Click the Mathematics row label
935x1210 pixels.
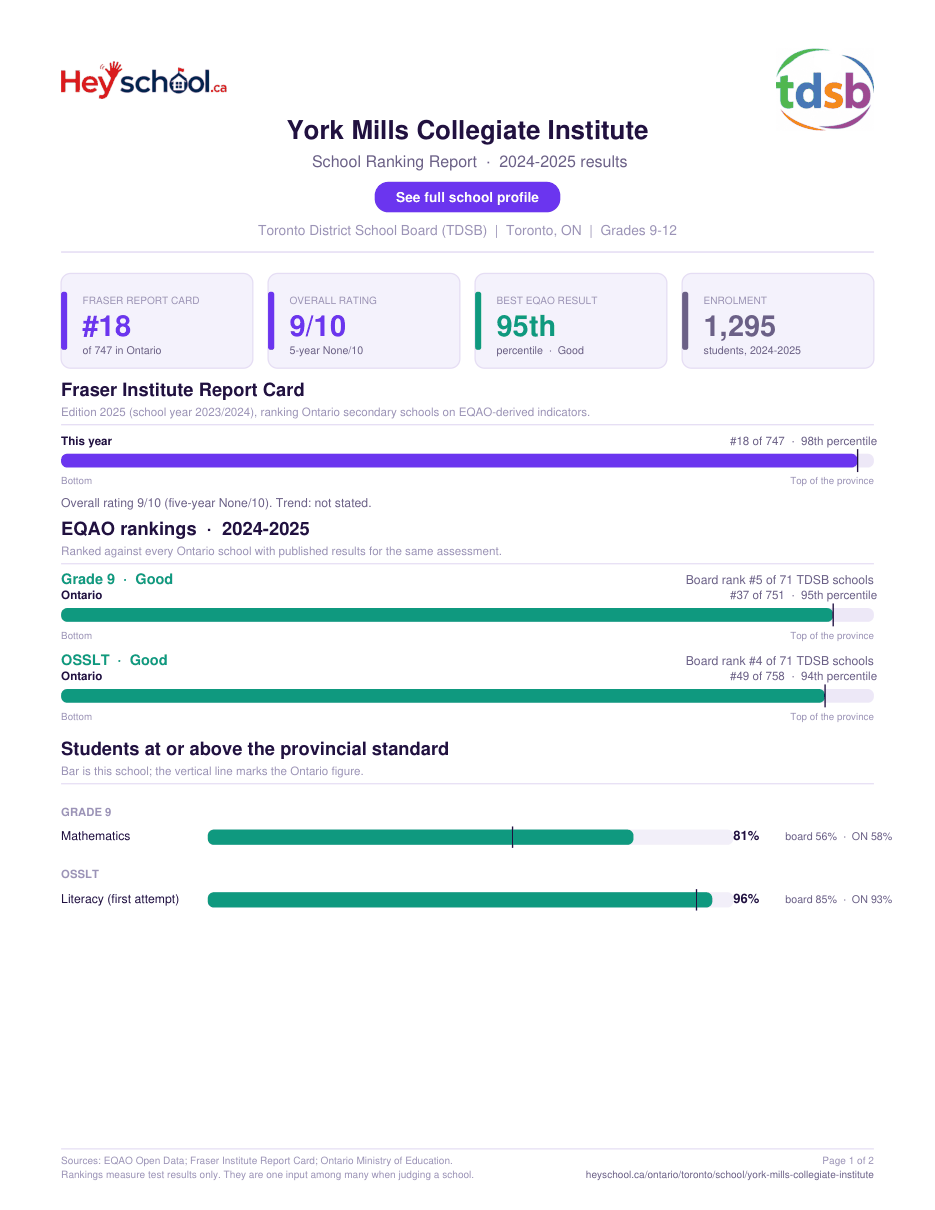click(x=96, y=836)
